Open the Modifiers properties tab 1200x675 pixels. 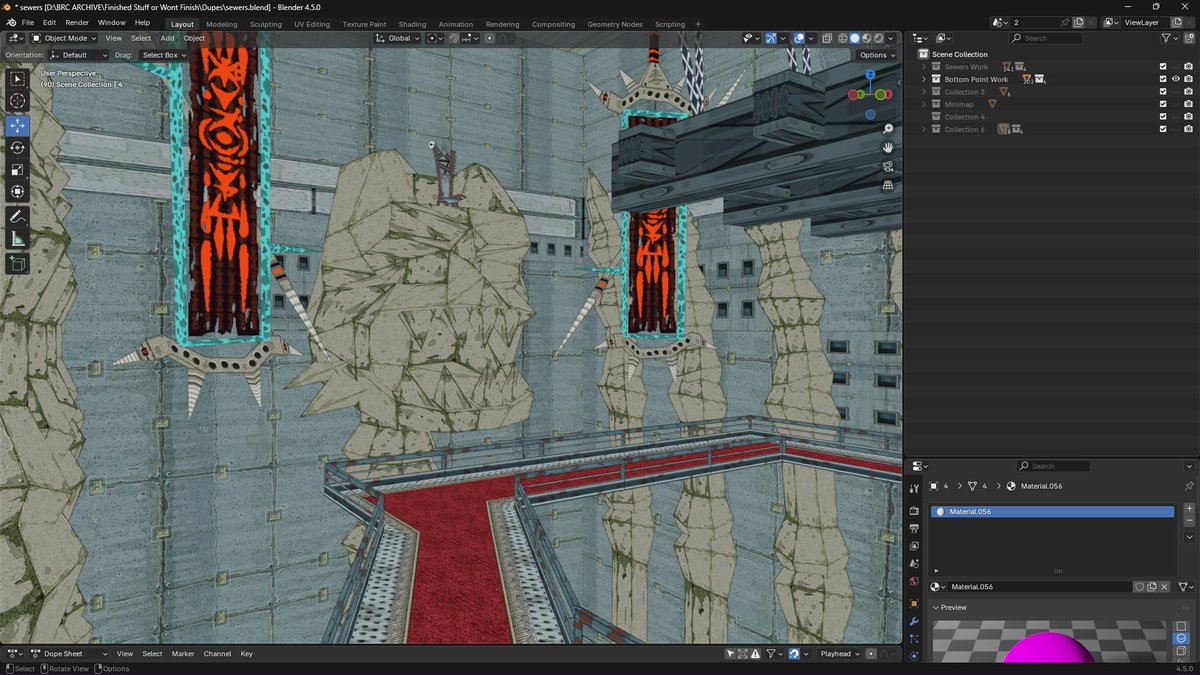(914, 621)
